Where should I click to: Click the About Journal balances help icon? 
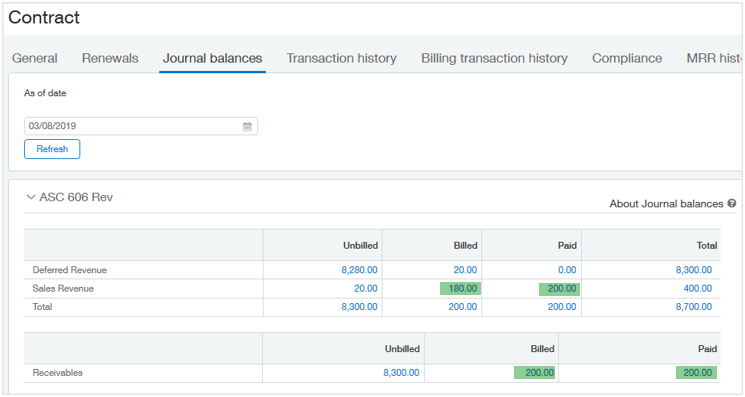pos(732,203)
